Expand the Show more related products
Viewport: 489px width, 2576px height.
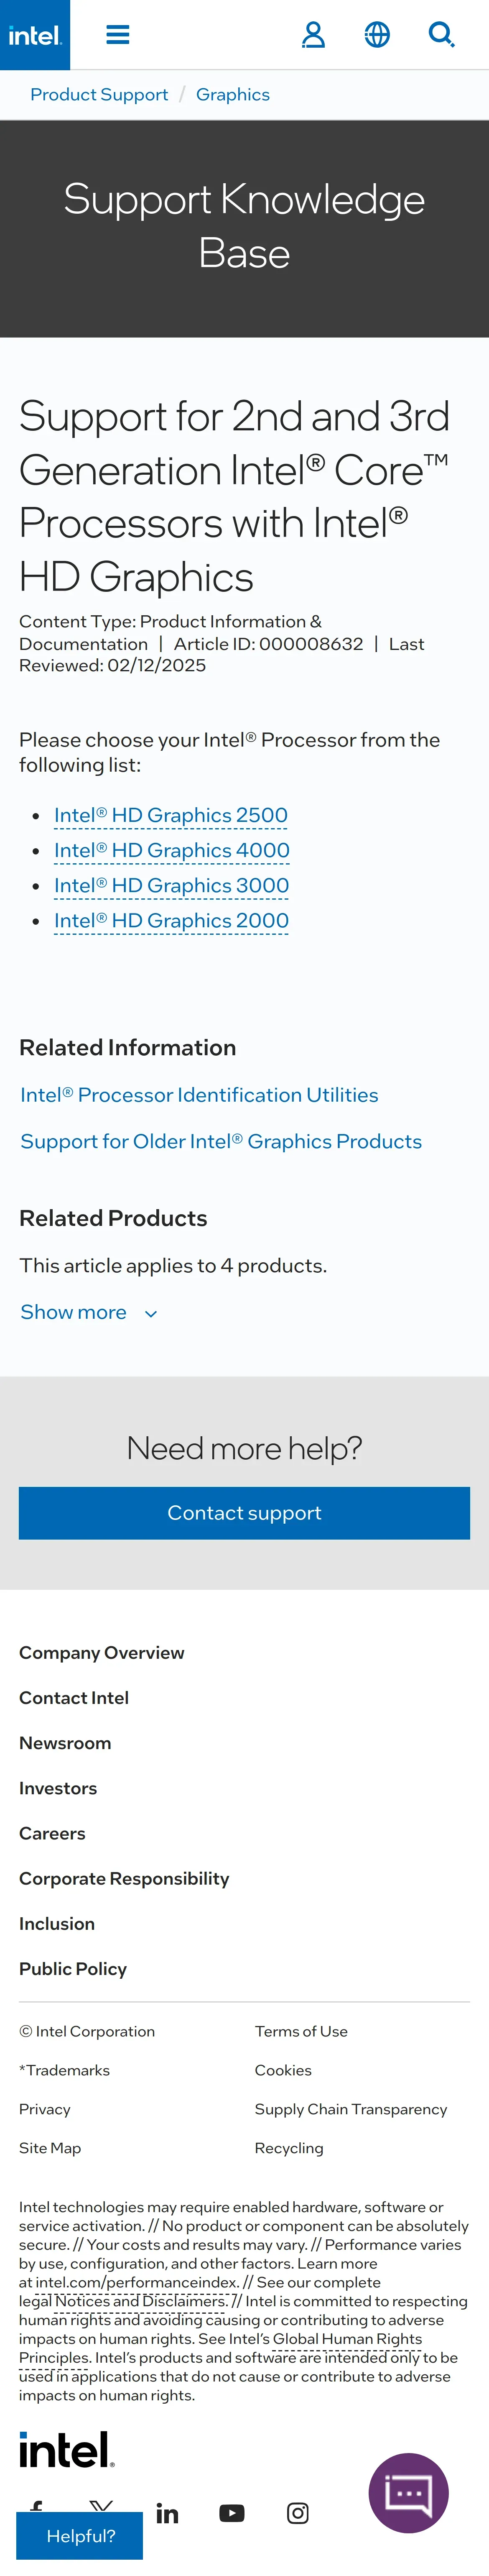(x=88, y=1312)
